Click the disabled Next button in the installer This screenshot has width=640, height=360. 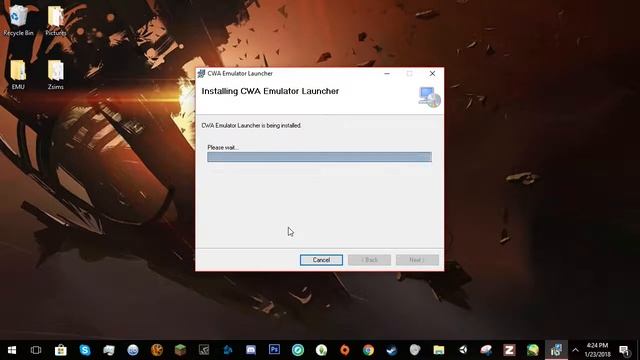point(417,260)
